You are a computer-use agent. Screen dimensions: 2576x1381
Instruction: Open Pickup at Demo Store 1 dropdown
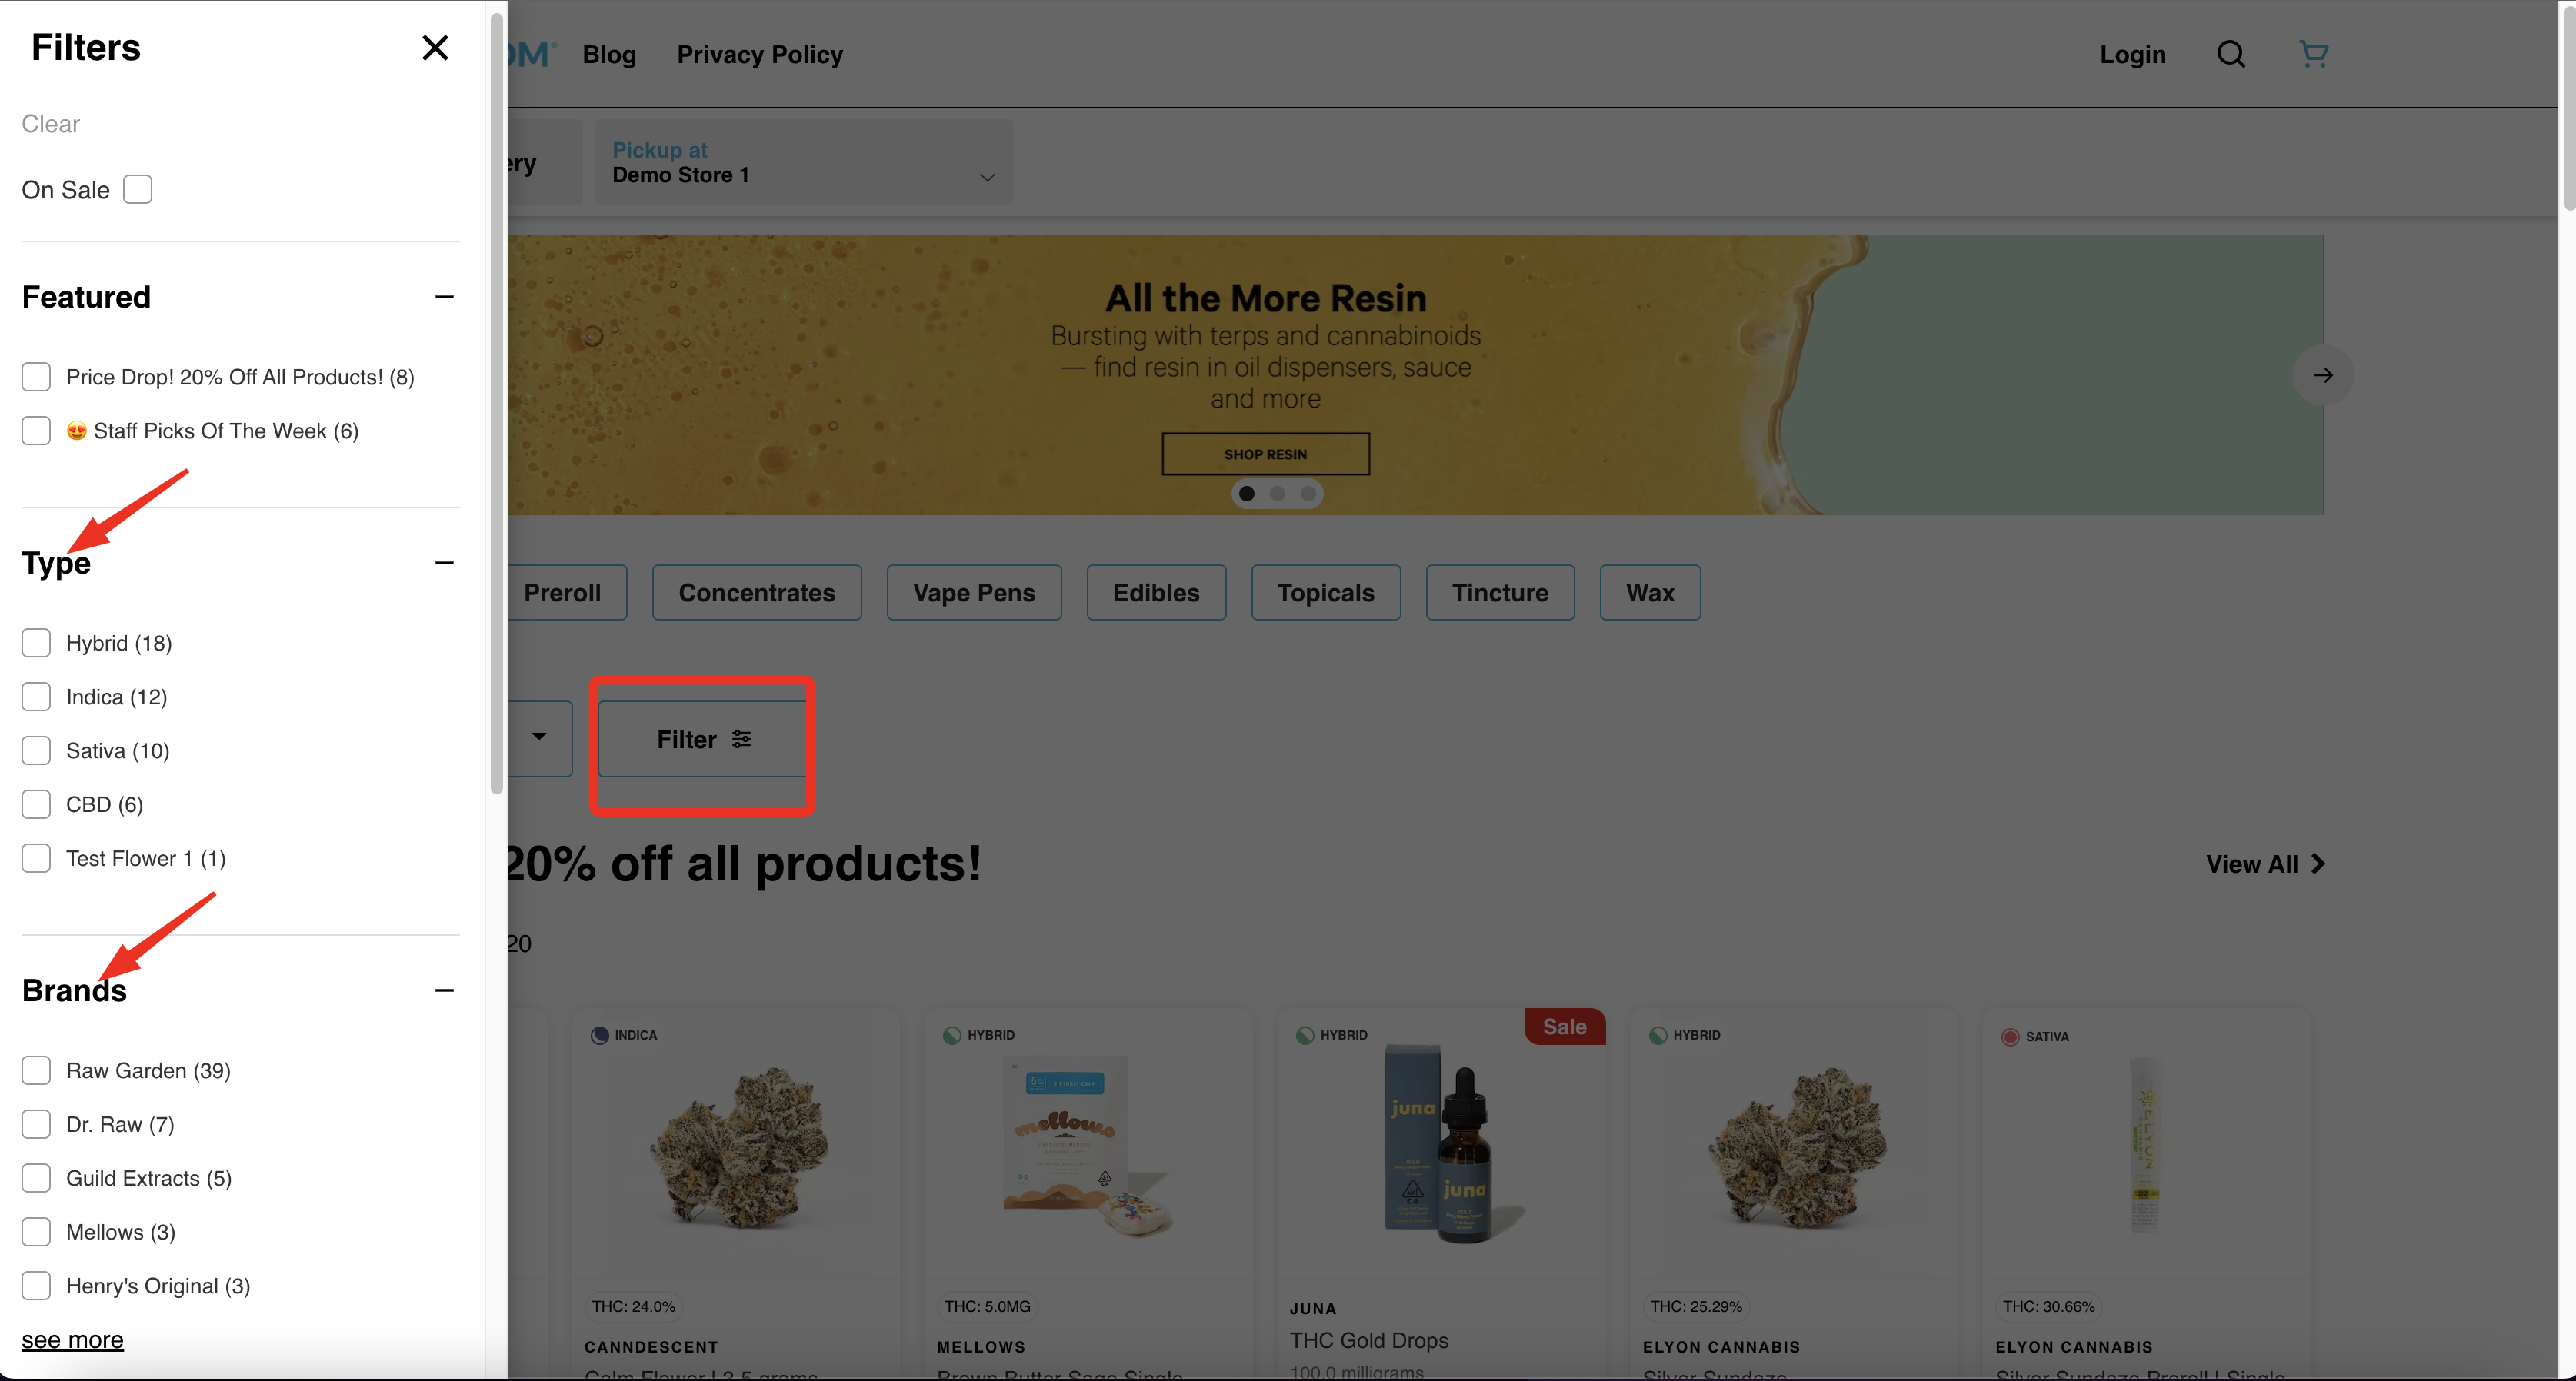(804, 163)
